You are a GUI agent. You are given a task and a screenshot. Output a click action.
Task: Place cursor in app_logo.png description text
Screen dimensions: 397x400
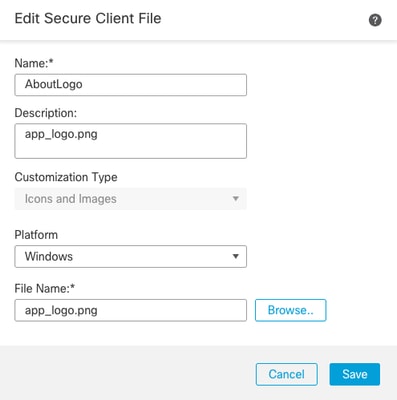[61, 134]
